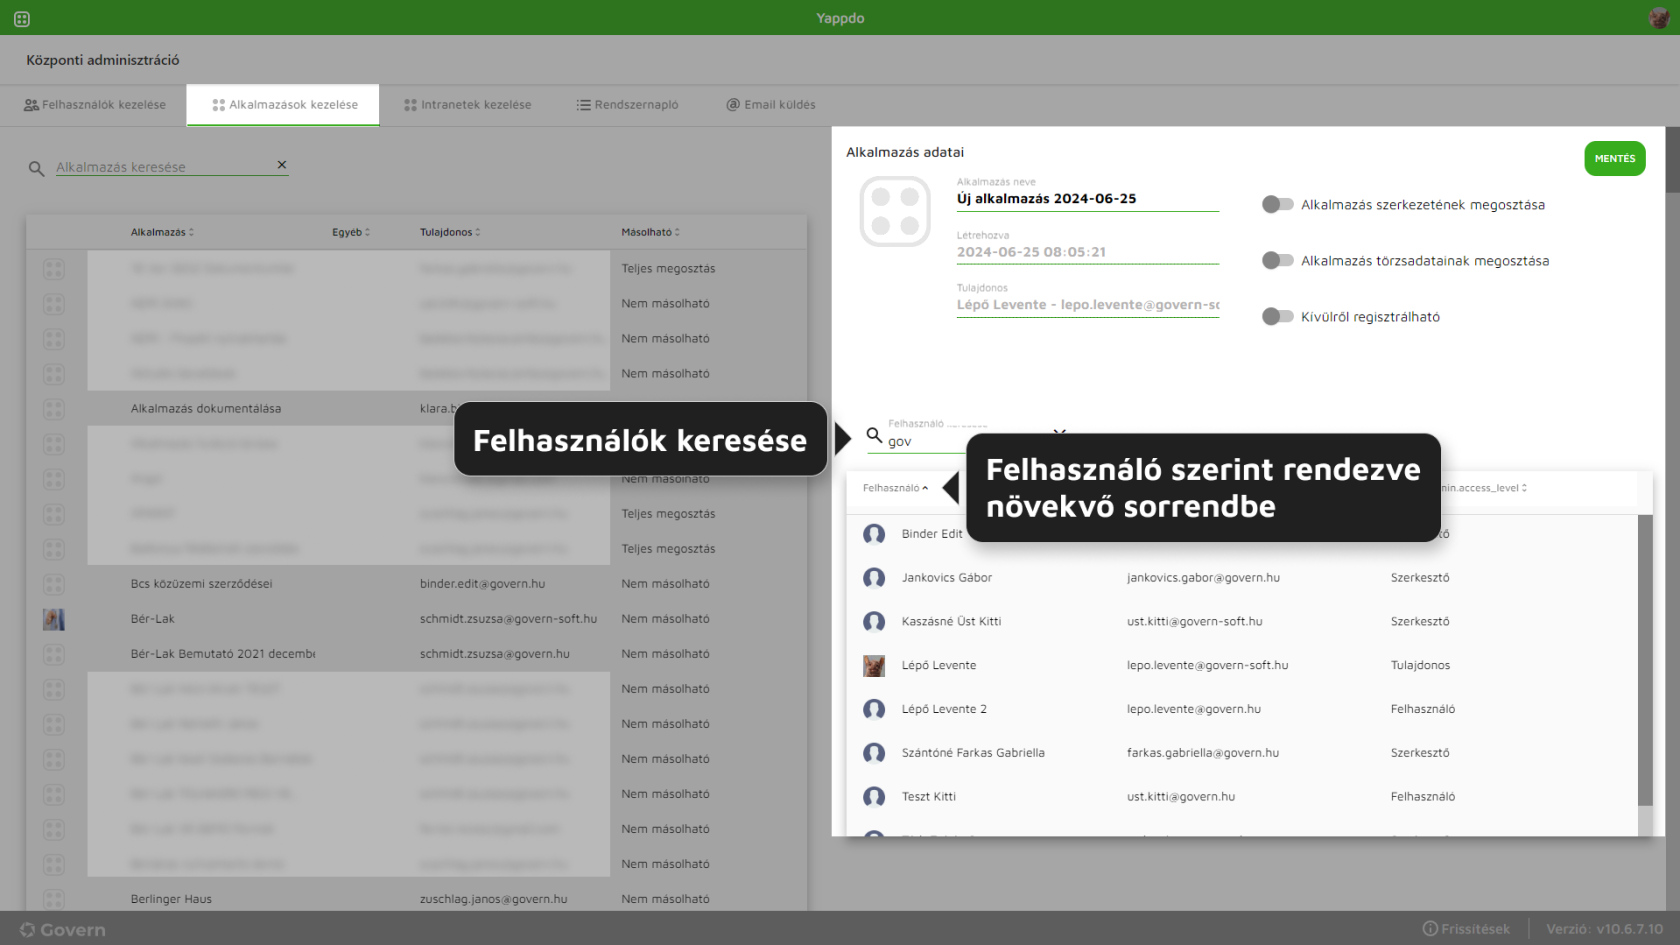Click the Frissítések link in the status bar
The width and height of the screenshot is (1680, 945).
(1474, 928)
